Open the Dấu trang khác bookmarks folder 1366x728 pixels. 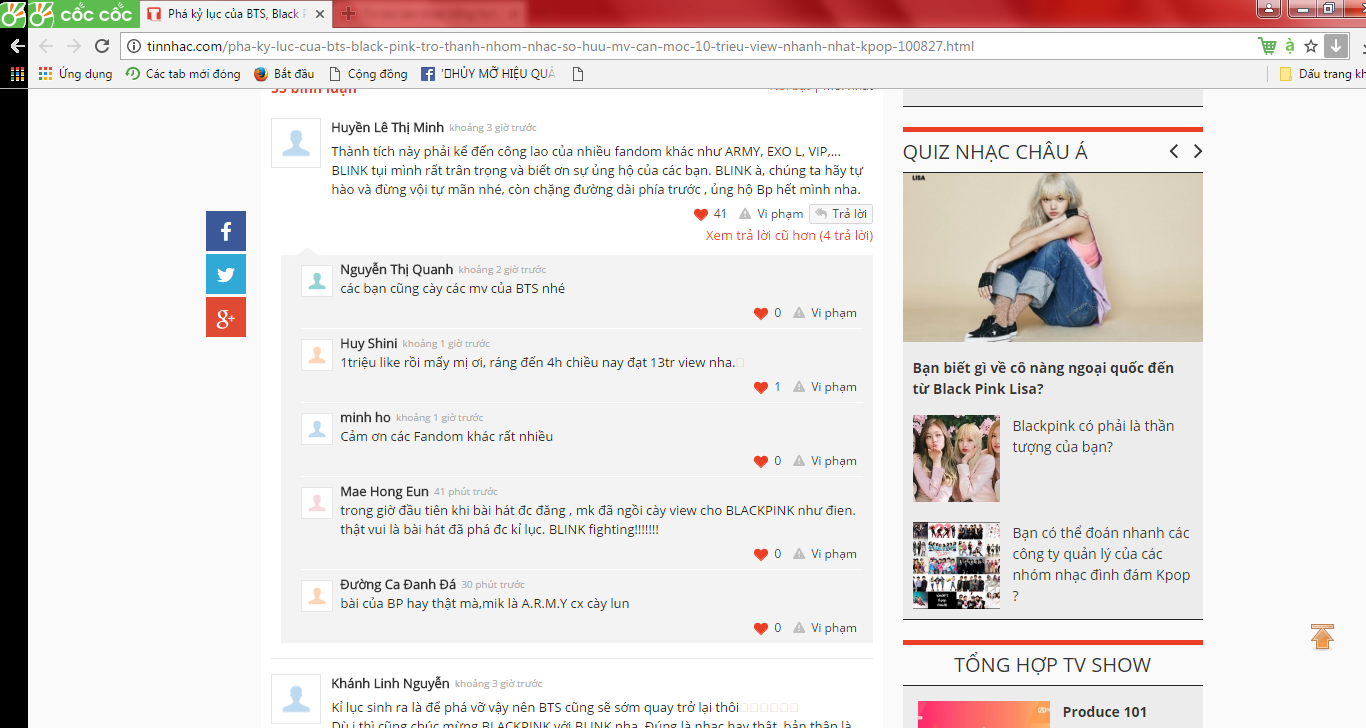pos(1322,74)
